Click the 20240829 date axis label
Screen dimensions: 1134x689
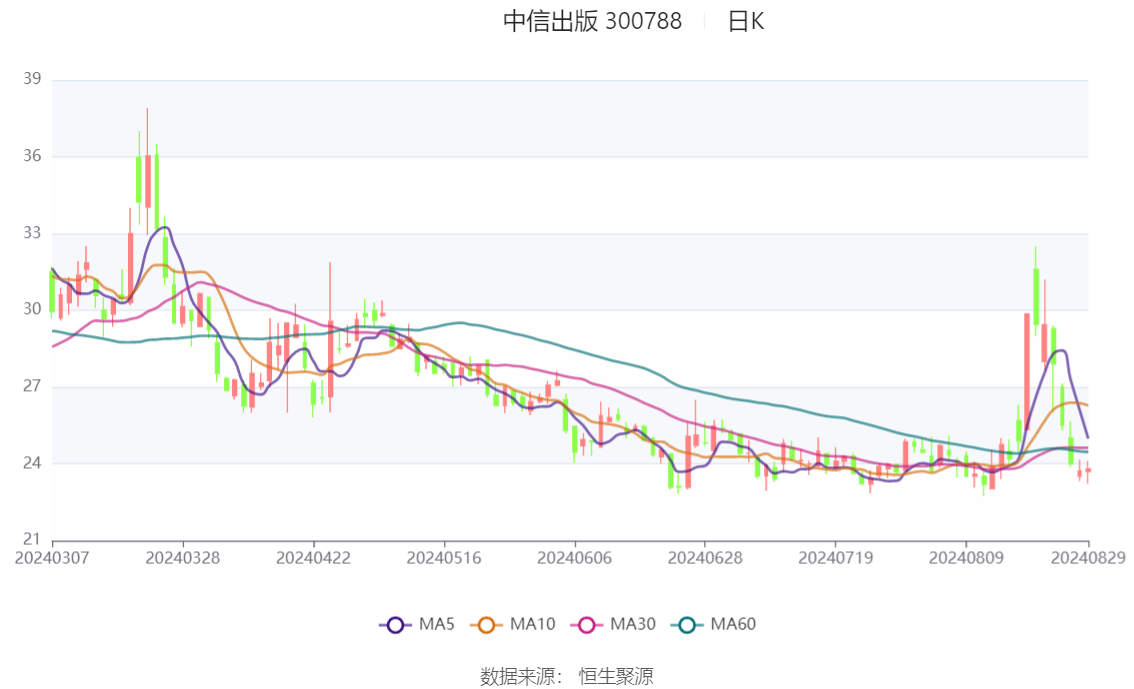(1088, 558)
